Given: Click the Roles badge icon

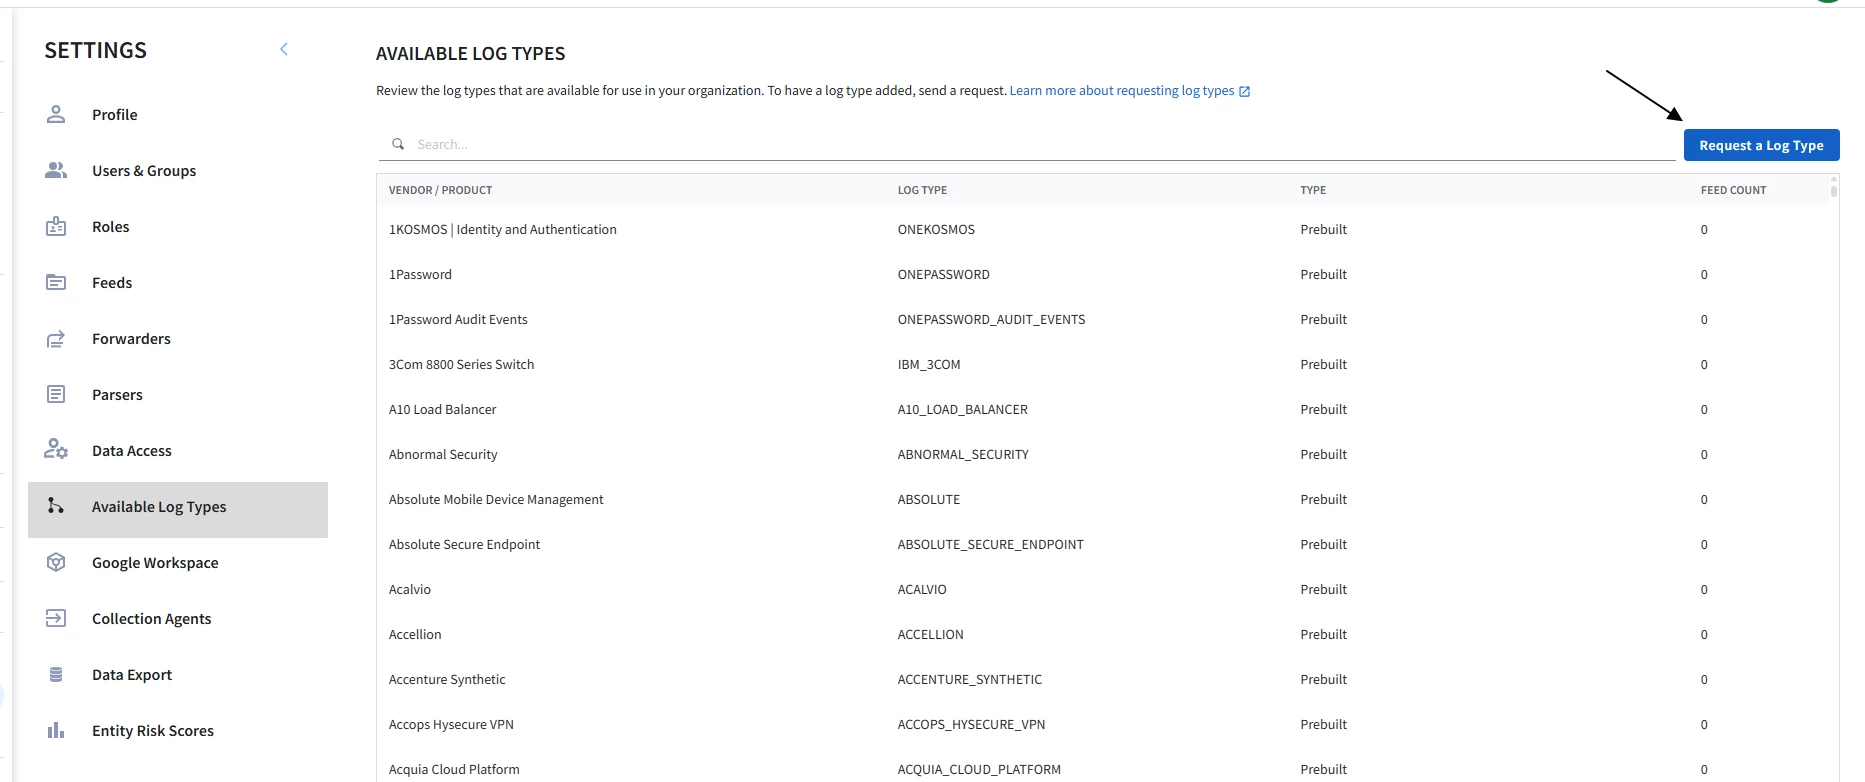Looking at the screenshot, I should pos(56,226).
